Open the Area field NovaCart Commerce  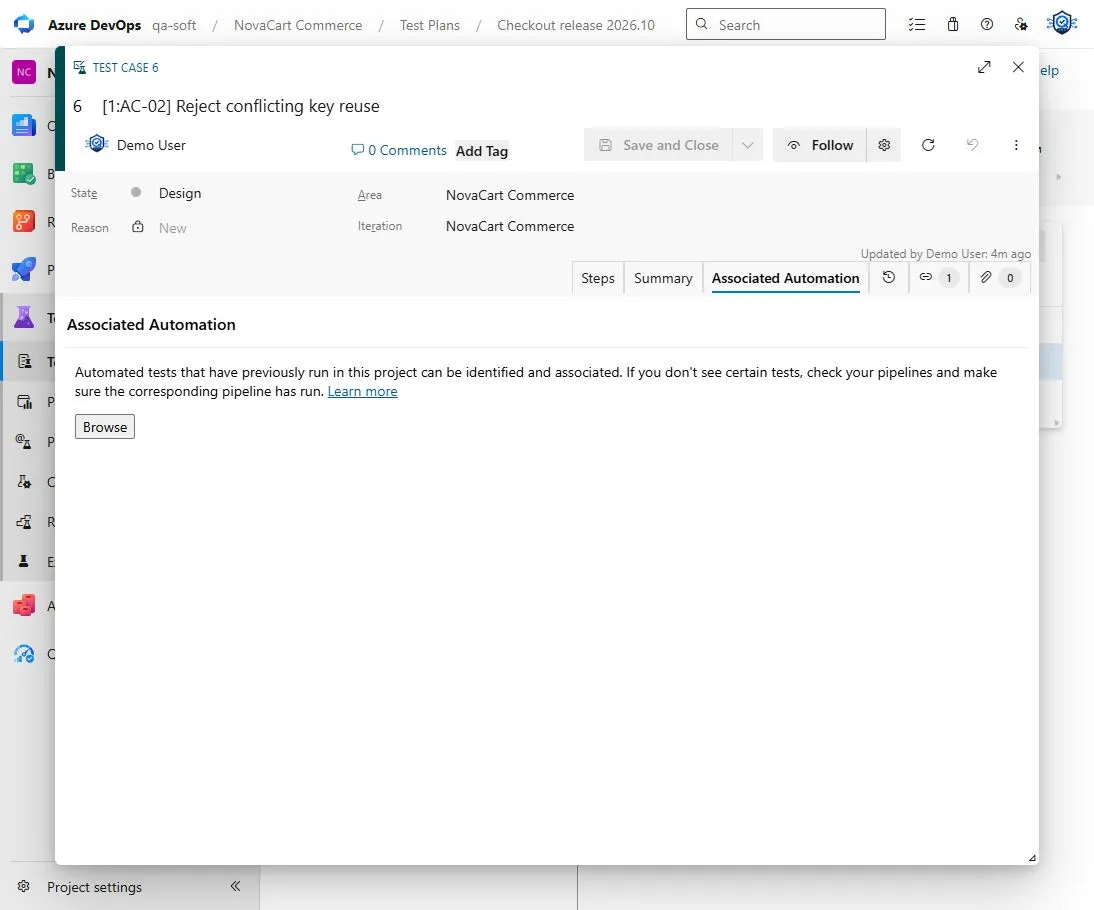click(x=510, y=195)
